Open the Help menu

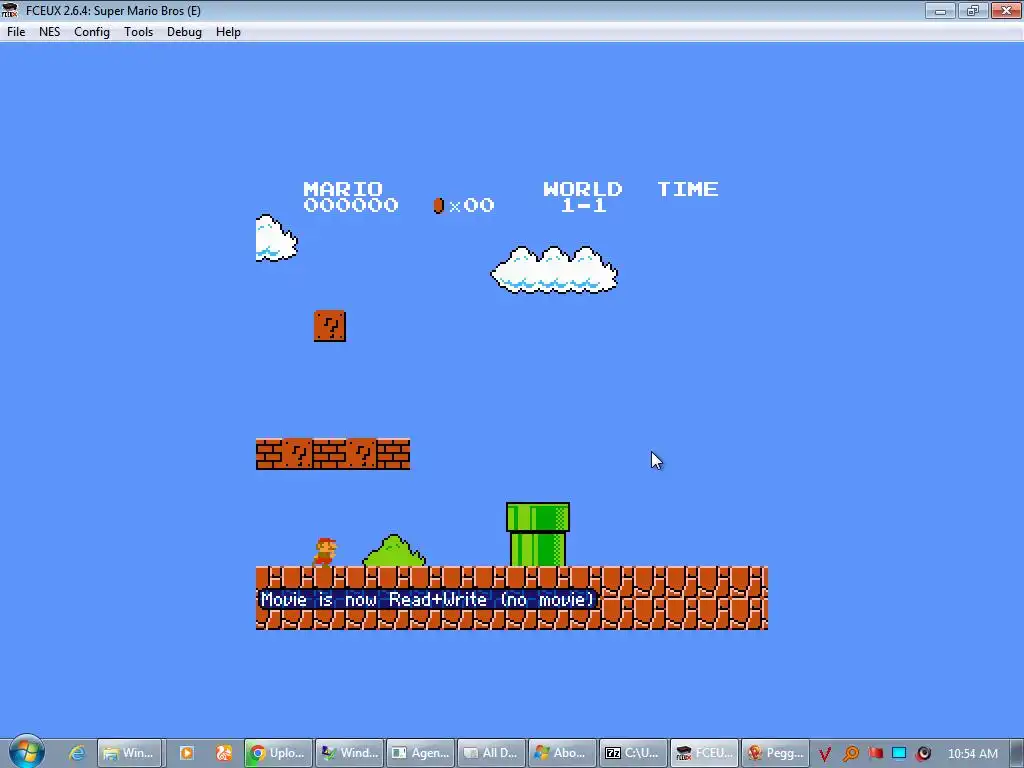click(228, 31)
